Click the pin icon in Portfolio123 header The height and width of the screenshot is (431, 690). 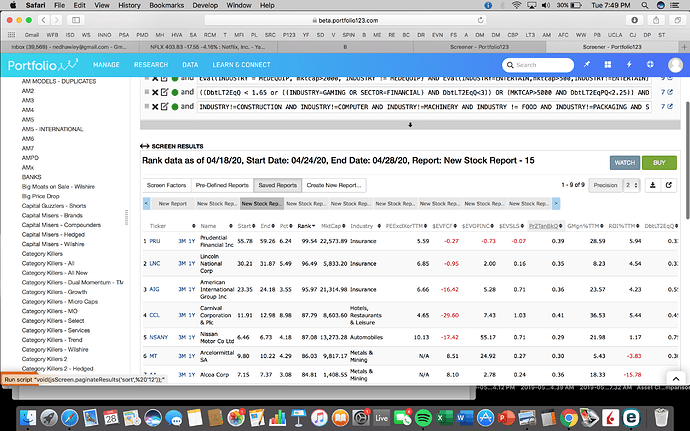coord(587,65)
